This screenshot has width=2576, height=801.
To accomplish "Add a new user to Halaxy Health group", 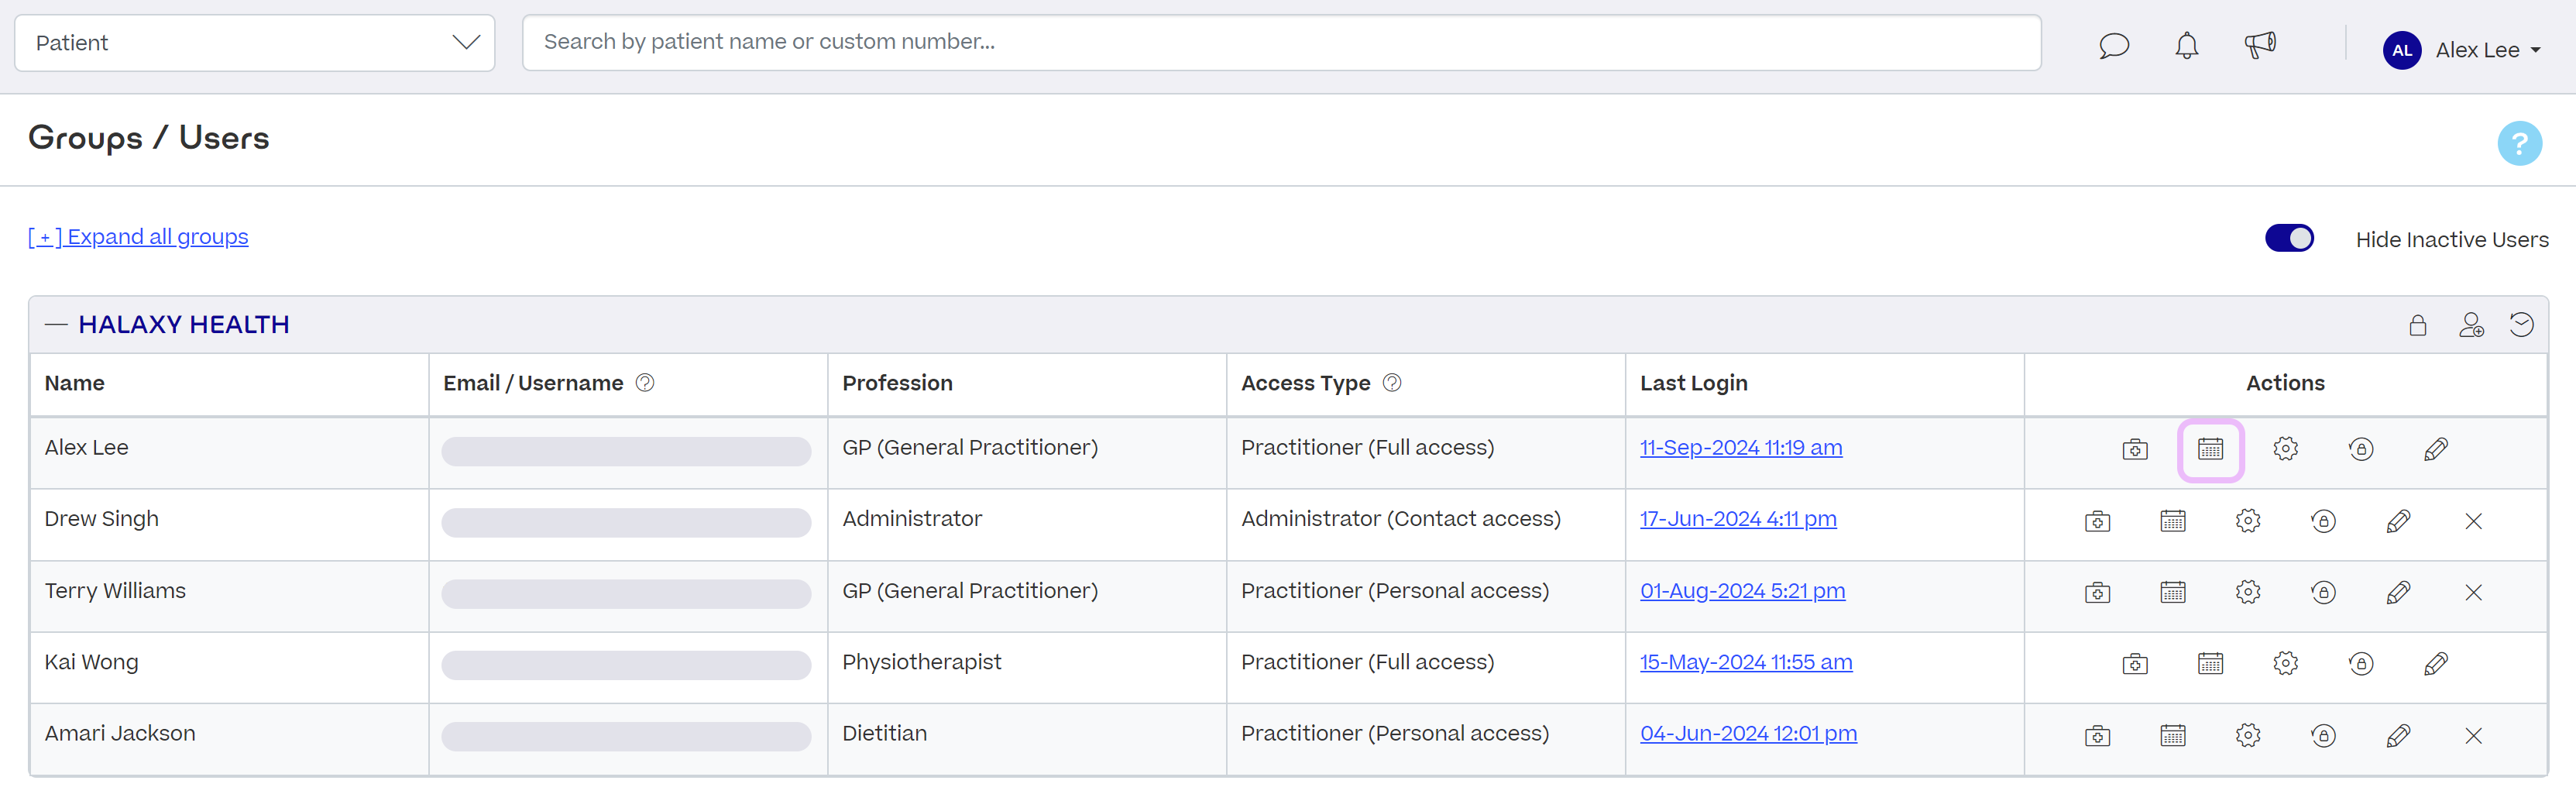I will (x=2472, y=324).
